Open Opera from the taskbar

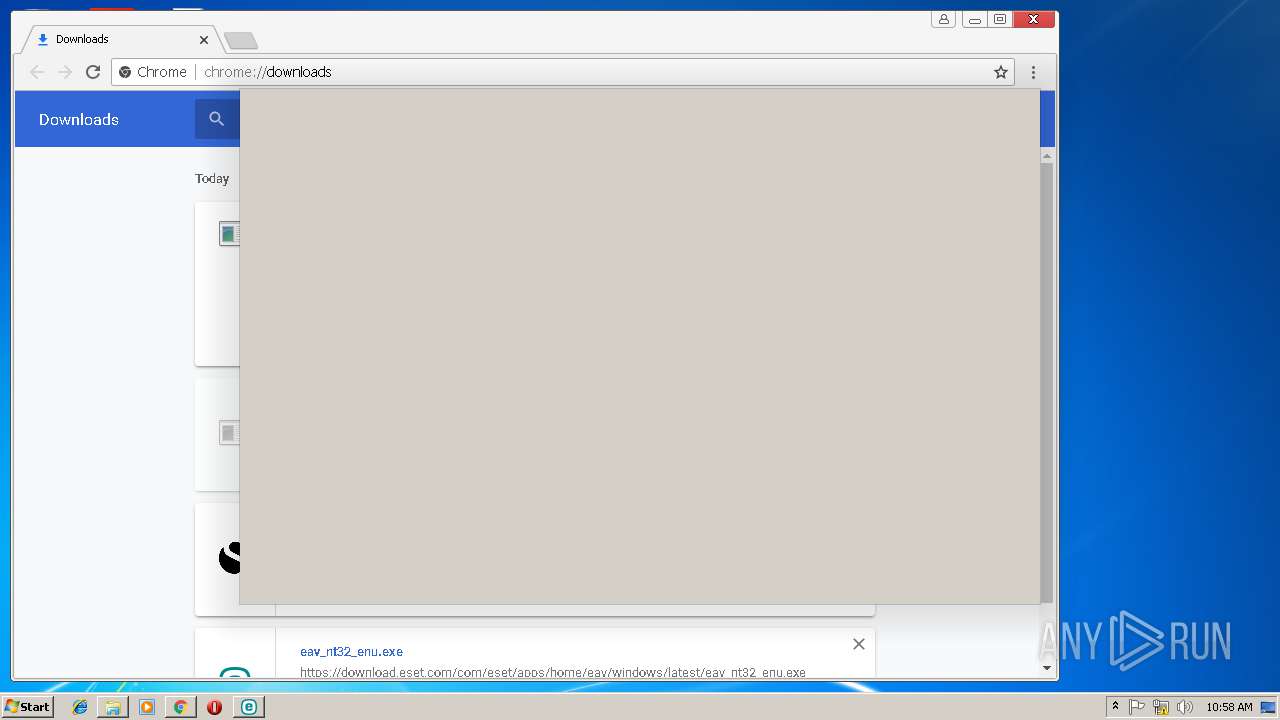point(214,707)
